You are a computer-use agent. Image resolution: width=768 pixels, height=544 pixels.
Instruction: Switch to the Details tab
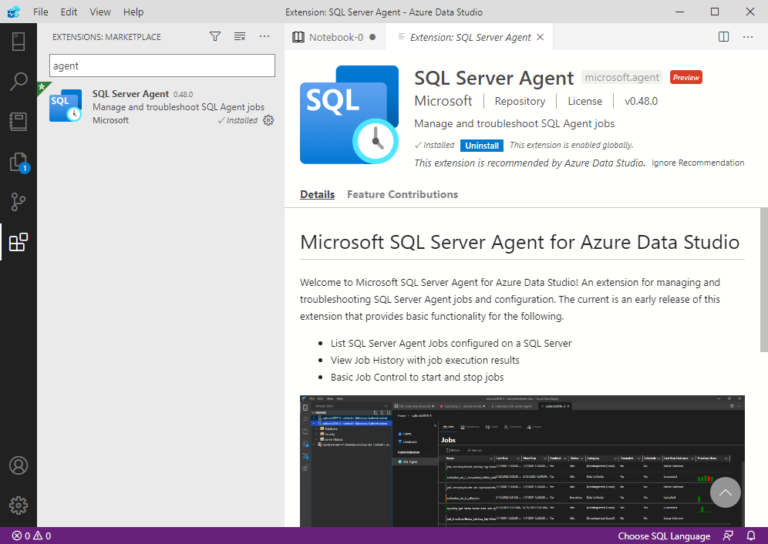[317, 194]
